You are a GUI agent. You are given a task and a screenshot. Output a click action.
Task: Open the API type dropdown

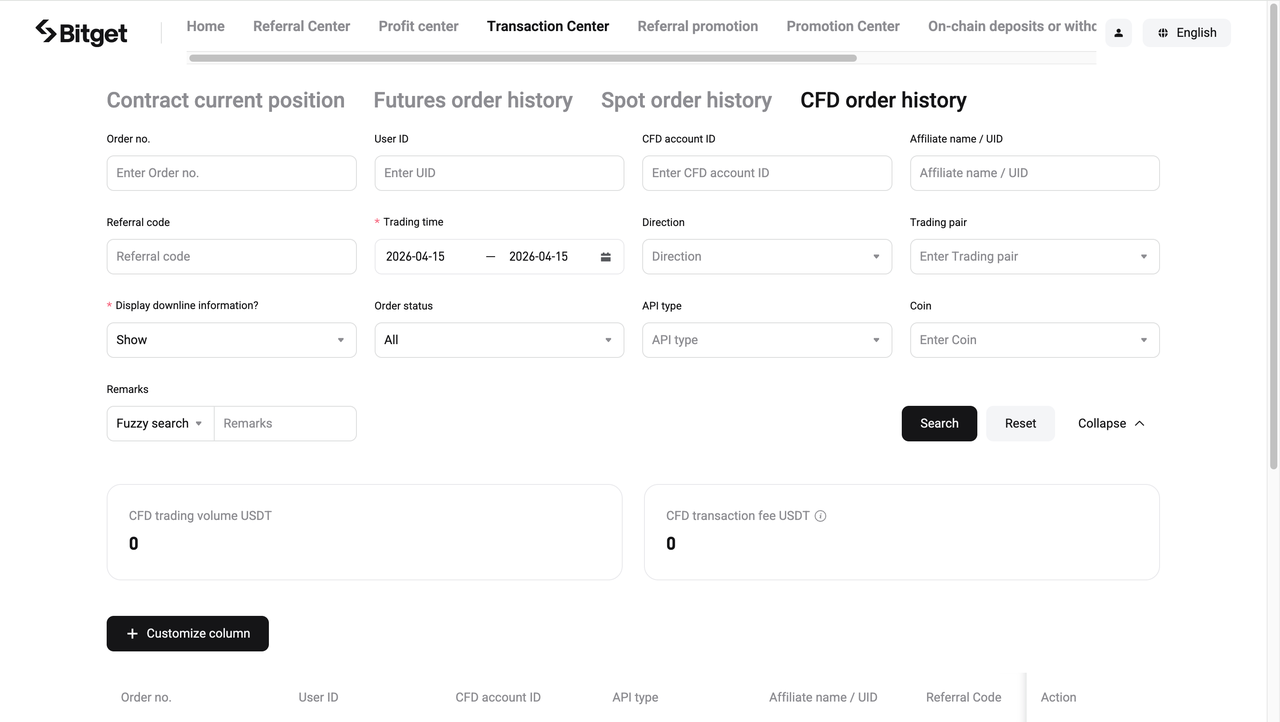point(766,339)
